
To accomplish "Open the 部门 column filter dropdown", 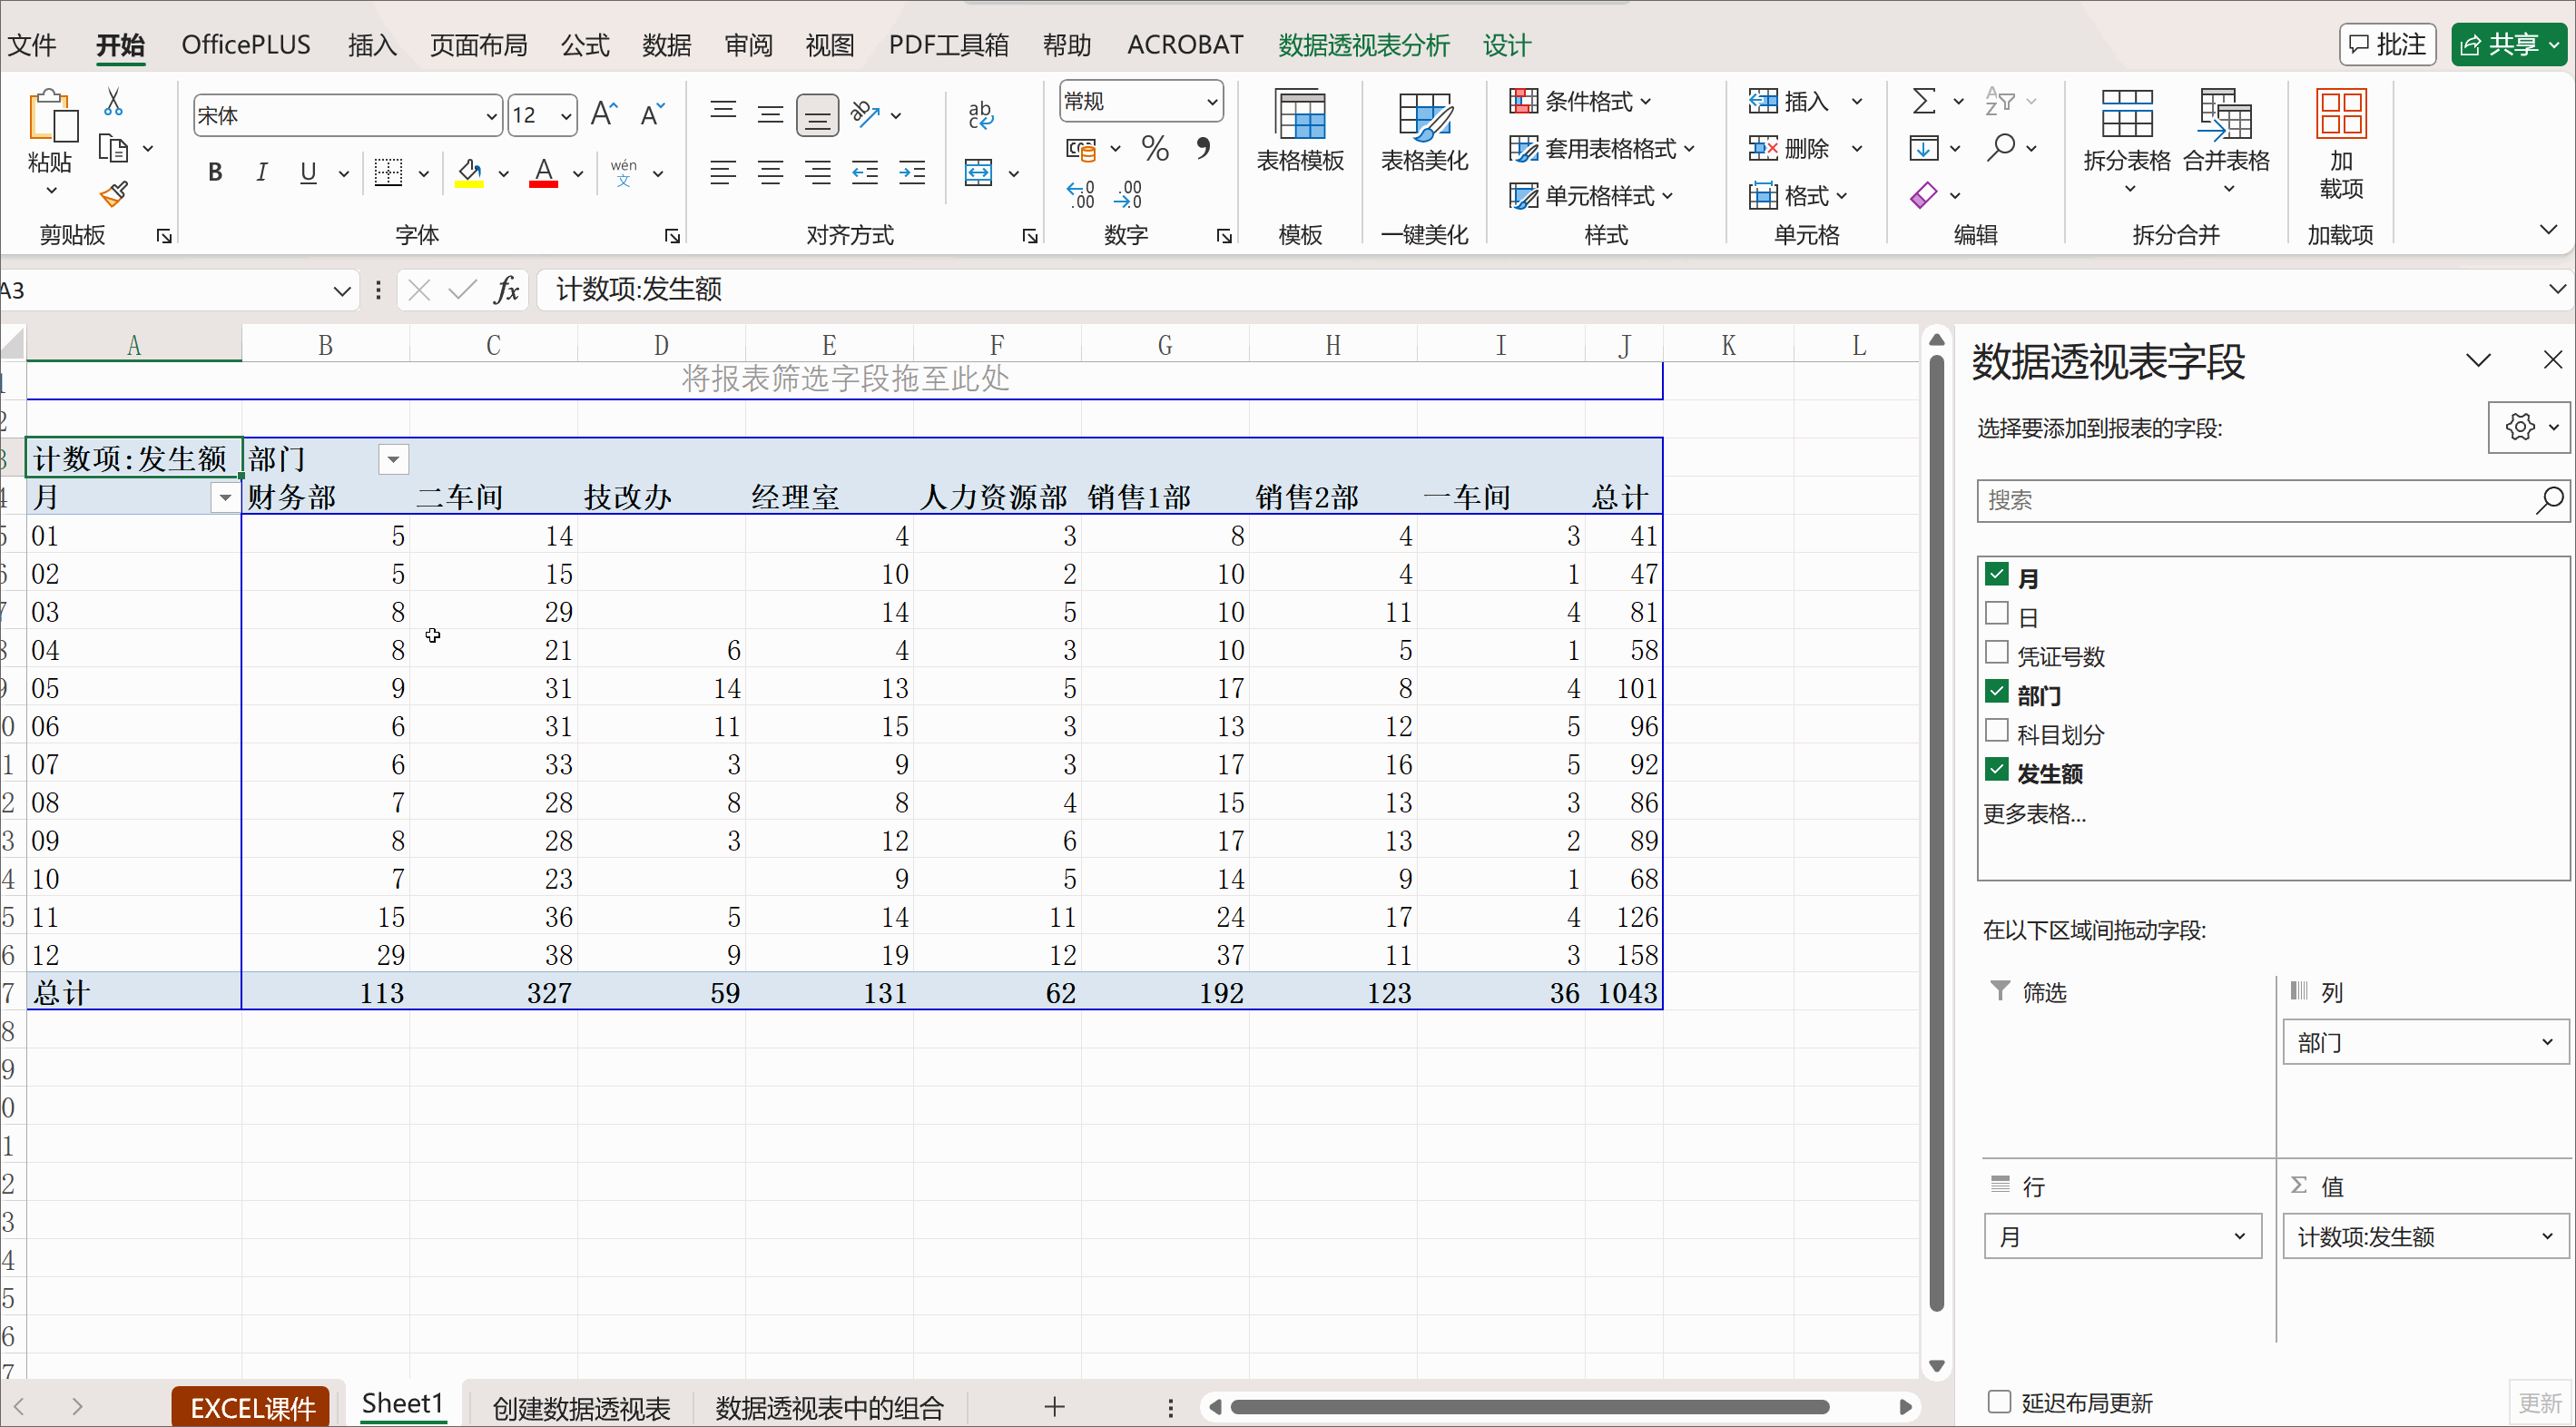I will (x=393, y=459).
